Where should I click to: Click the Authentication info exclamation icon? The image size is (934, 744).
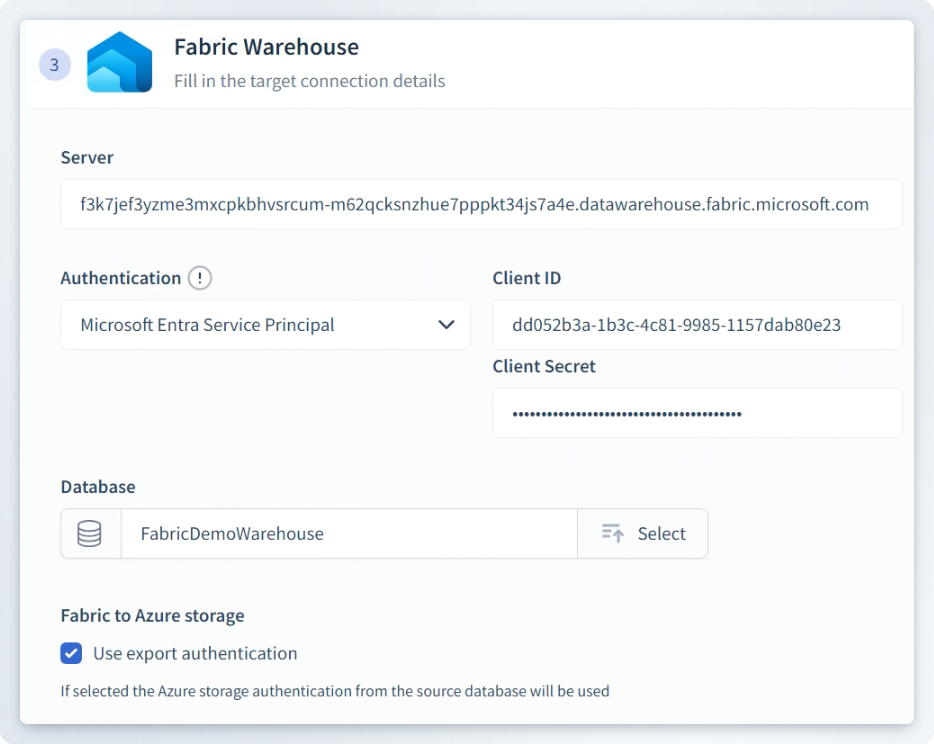tap(200, 278)
